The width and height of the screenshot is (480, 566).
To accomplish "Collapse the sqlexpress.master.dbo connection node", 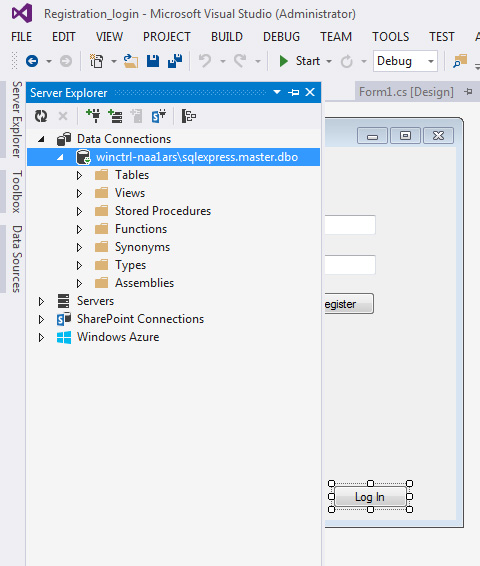I will 60,157.
